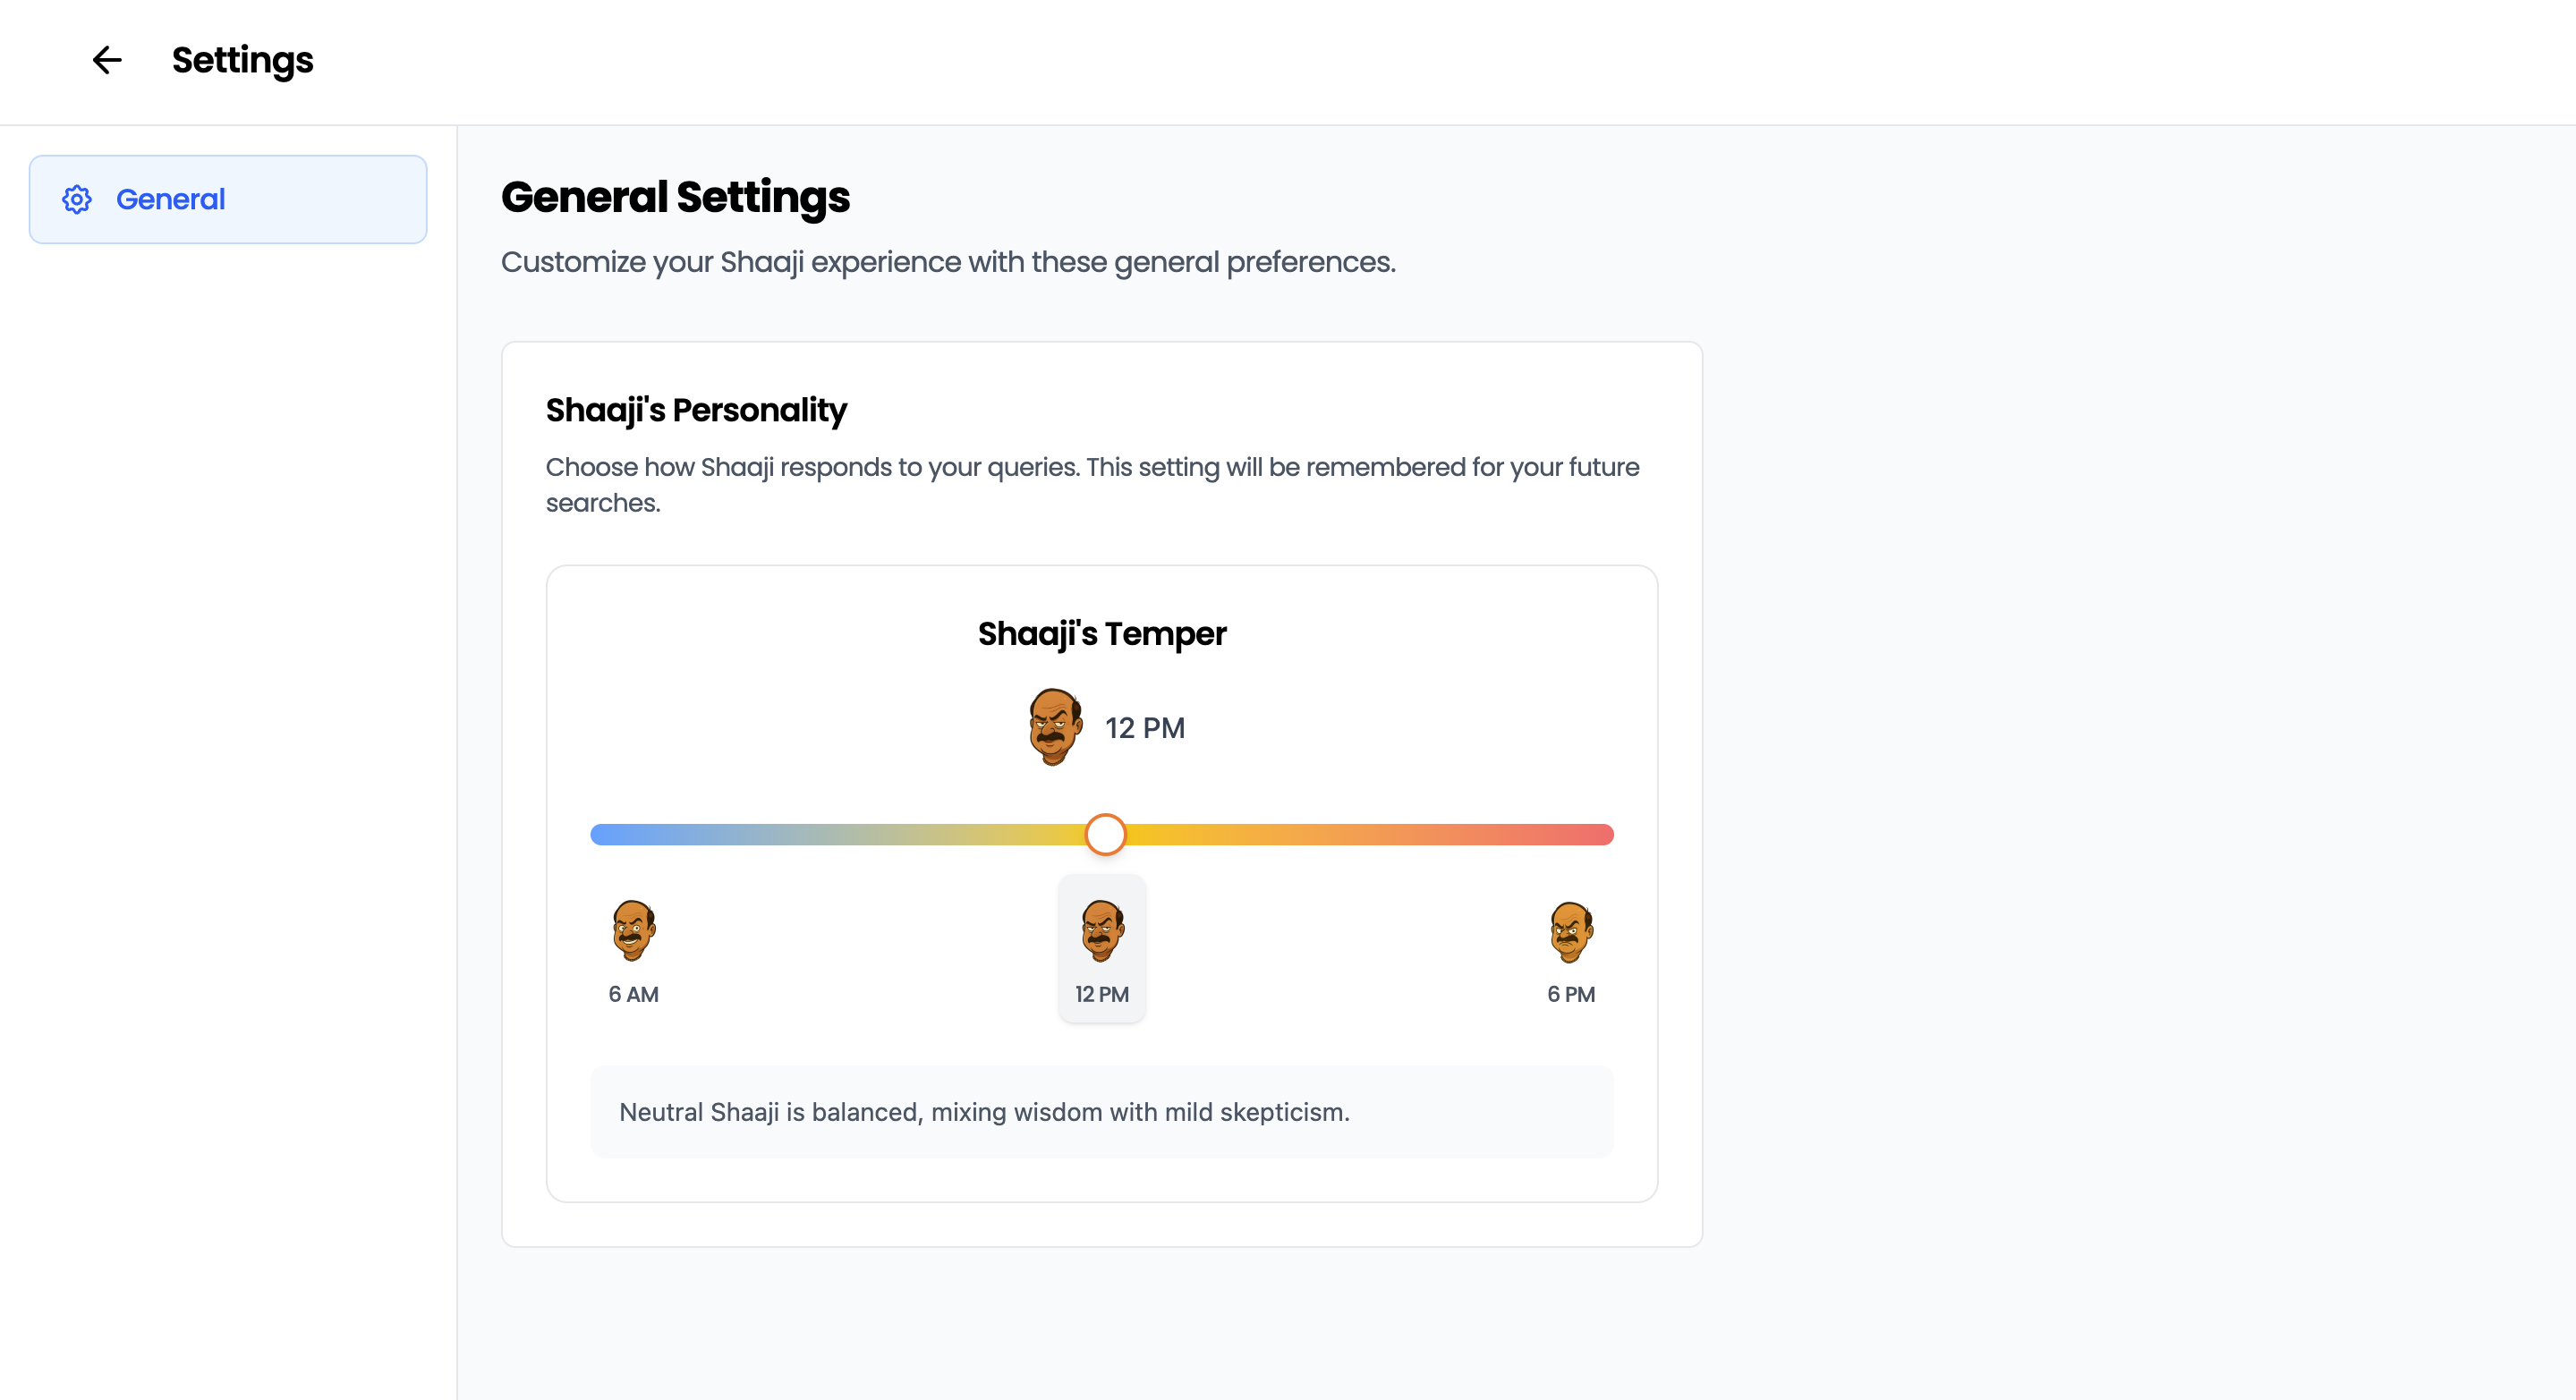Click the back arrow icon
The image size is (2576, 1400).
tap(107, 60)
